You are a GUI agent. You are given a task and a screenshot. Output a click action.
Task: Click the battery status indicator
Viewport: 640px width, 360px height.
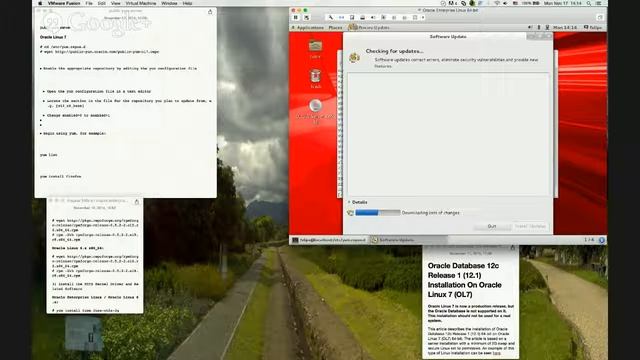[x=530, y=3]
